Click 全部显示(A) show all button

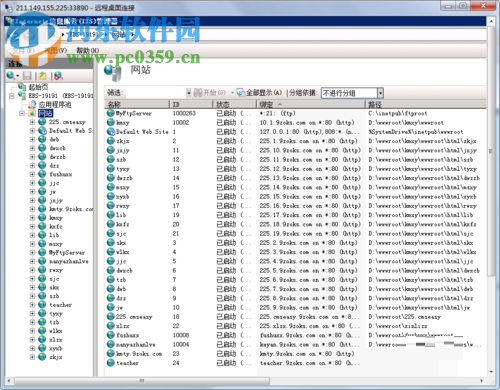(x=260, y=93)
